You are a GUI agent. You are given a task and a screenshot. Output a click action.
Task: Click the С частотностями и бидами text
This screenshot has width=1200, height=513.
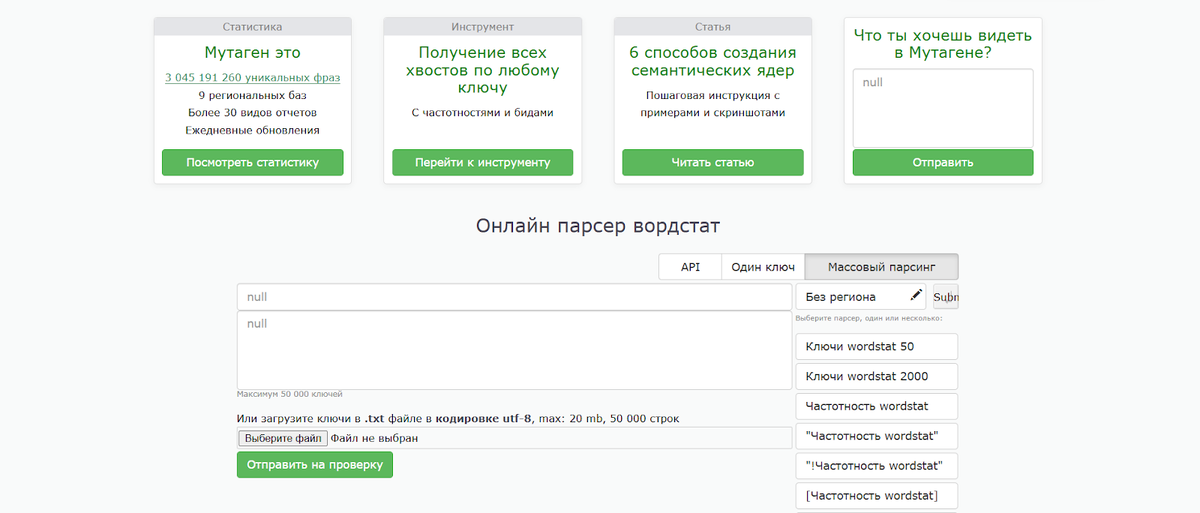click(x=483, y=113)
